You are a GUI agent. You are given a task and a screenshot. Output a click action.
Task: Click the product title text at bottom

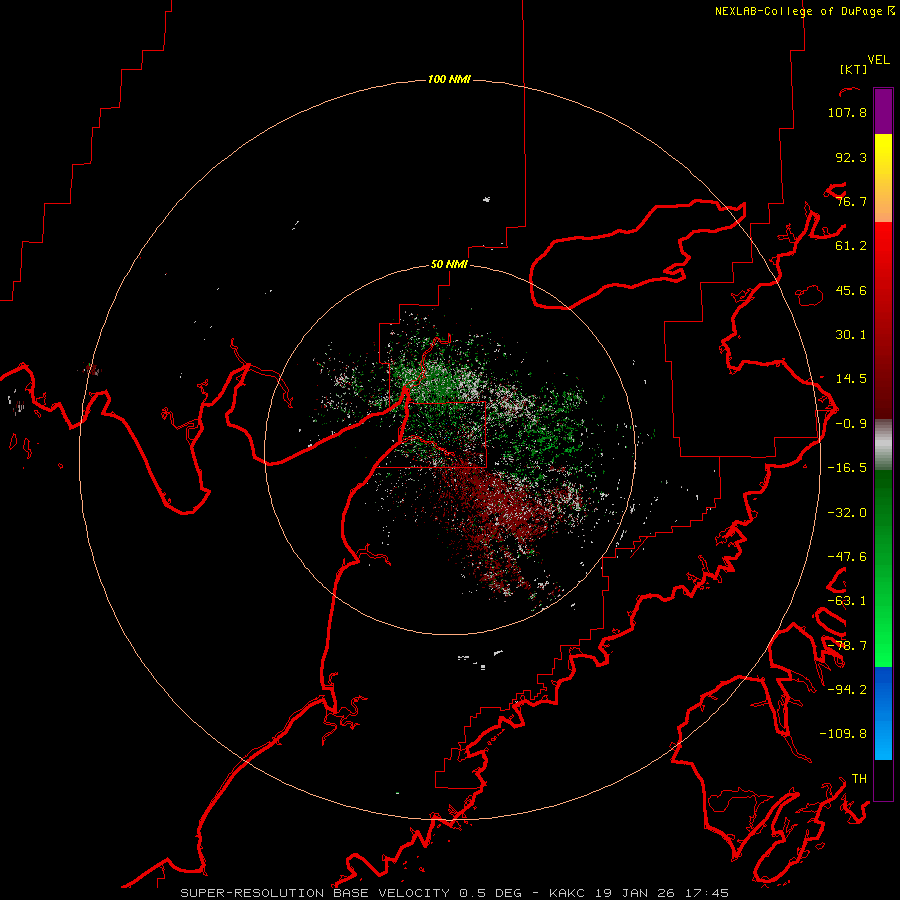(x=455, y=893)
